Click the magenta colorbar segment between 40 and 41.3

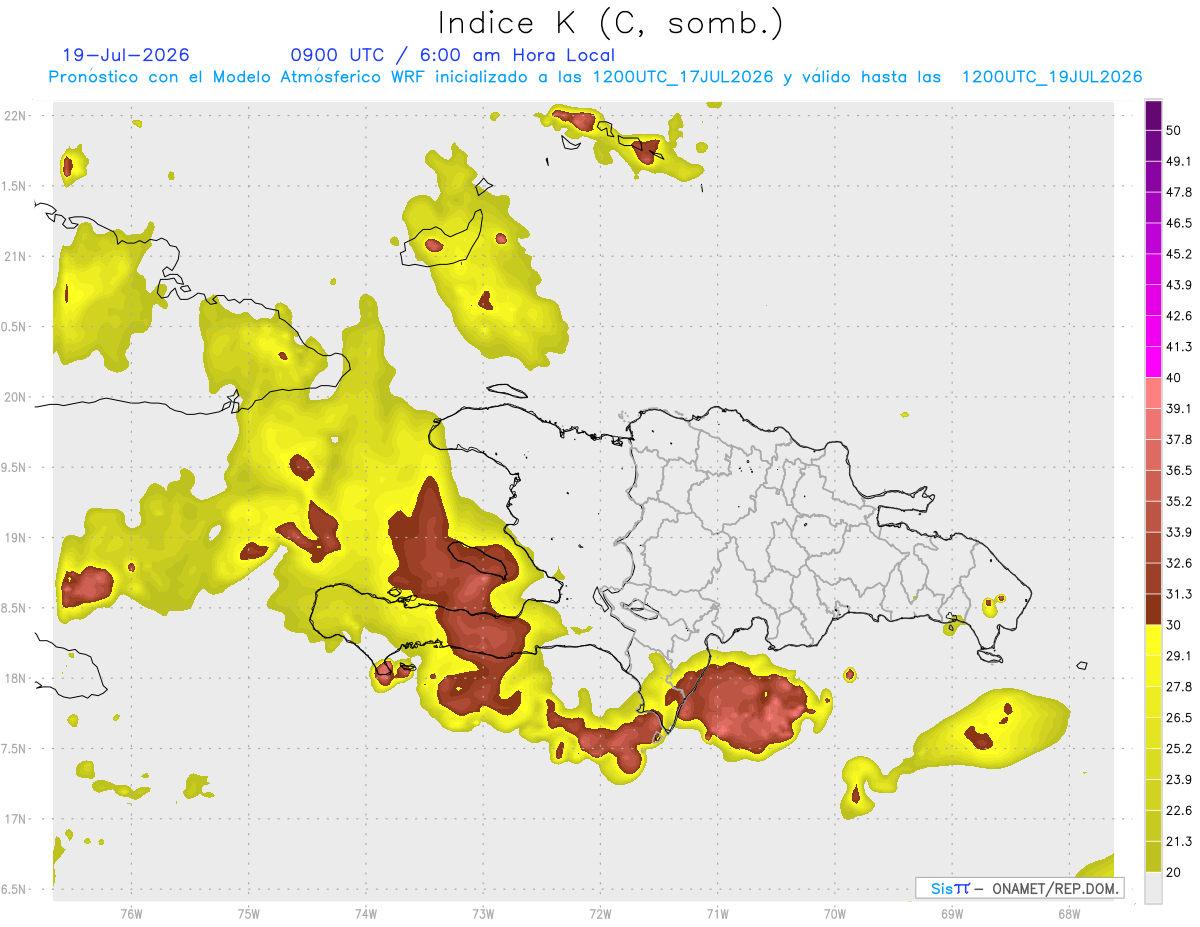coord(1153,362)
